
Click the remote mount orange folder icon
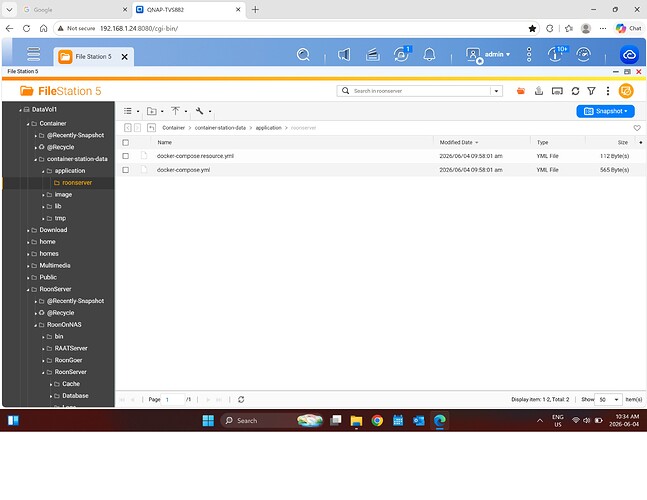(x=521, y=91)
